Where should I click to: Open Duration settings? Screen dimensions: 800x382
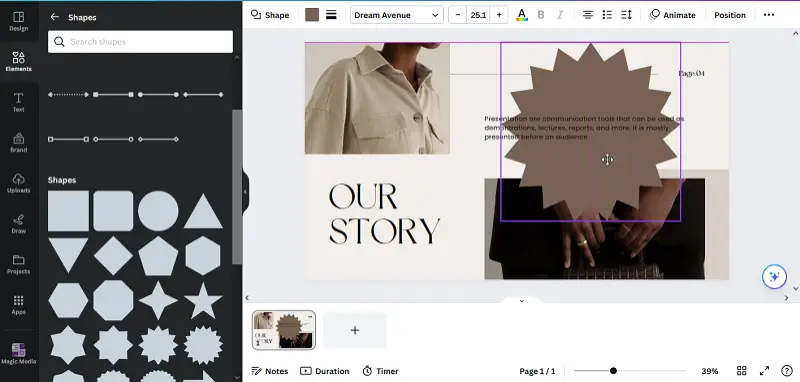tap(324, 371)
